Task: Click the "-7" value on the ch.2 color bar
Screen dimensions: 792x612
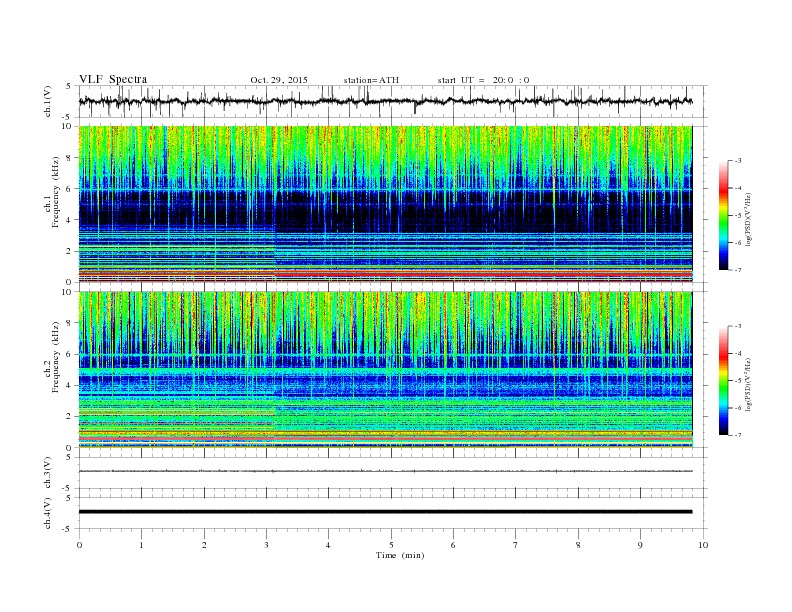Action: [737, 435]
